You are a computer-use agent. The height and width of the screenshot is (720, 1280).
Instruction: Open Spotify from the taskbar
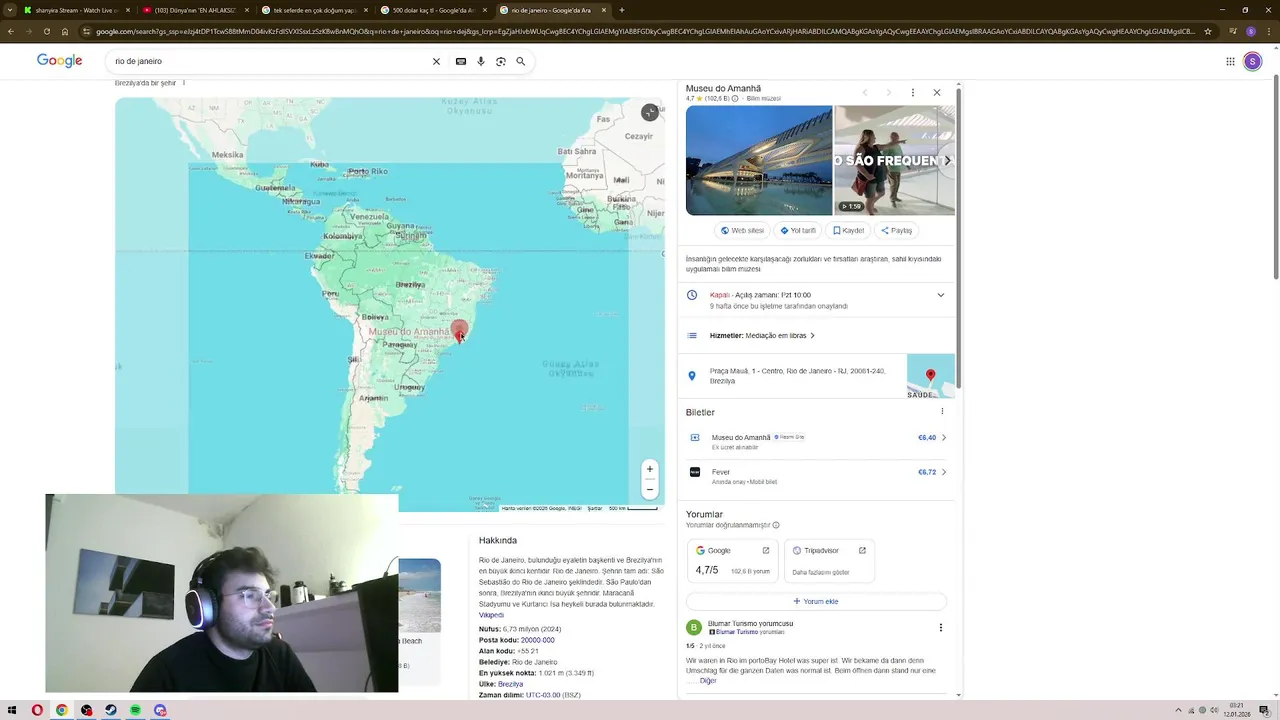[136, 710]
